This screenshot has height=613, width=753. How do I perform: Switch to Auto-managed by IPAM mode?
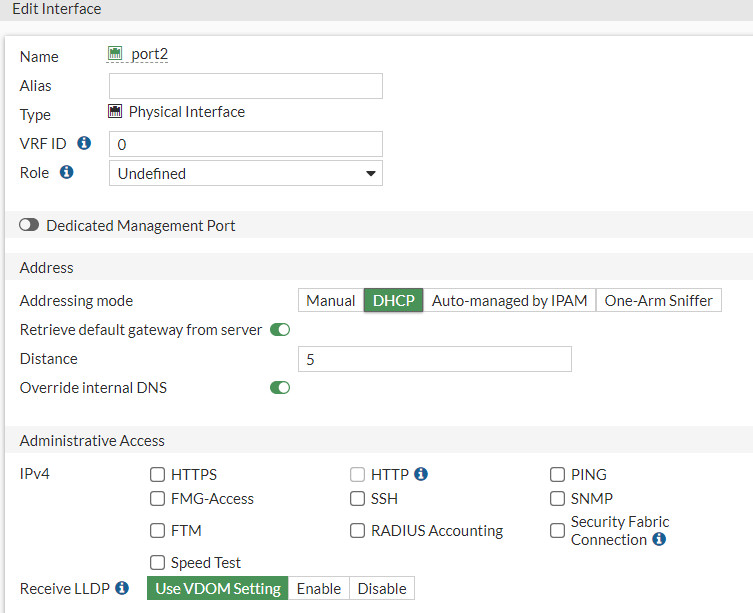(510, 300)
